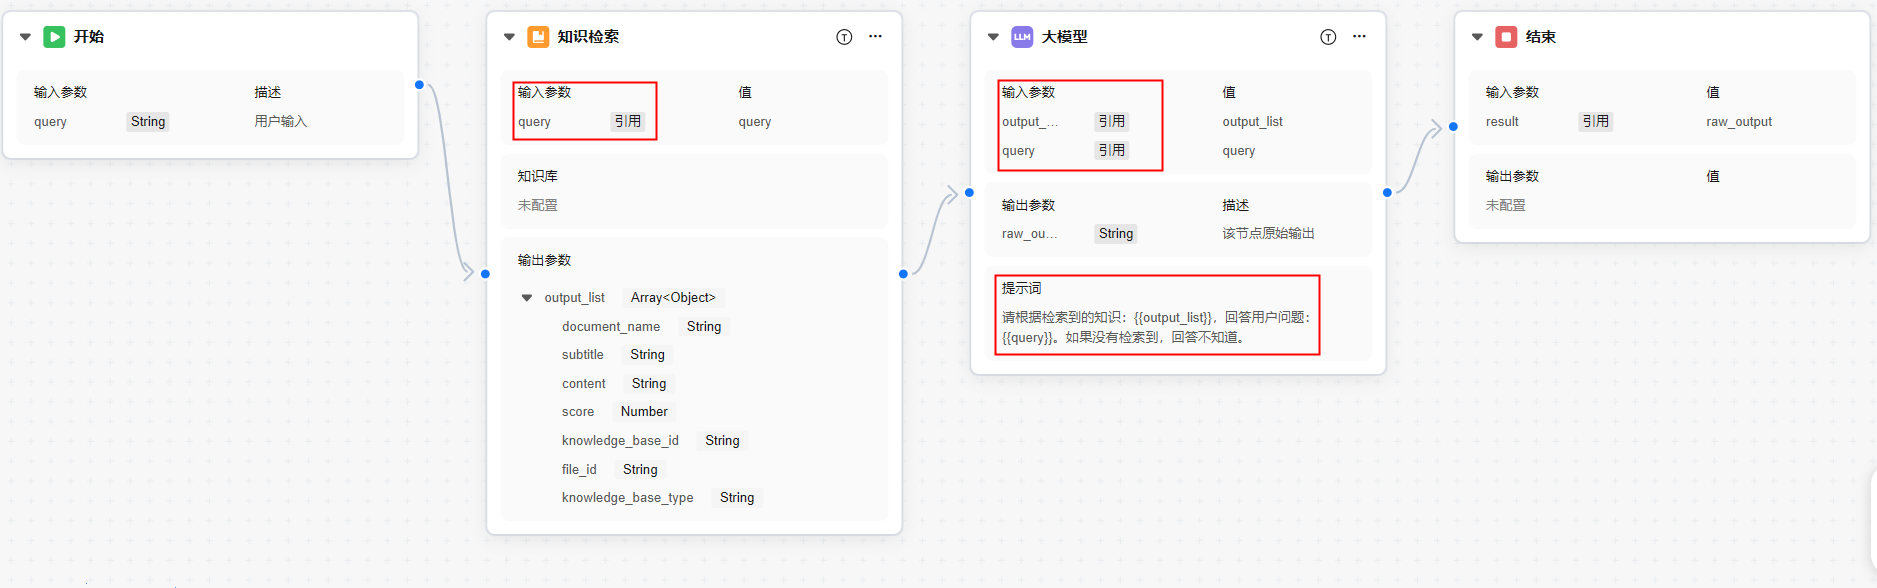
Task: Click the String type tag beside raw_output
Action: coord(1116,233)
